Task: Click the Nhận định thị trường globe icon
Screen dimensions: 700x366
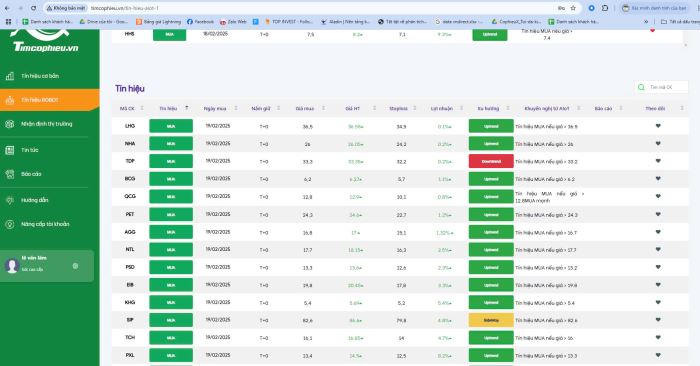Action: pos(10,124)
